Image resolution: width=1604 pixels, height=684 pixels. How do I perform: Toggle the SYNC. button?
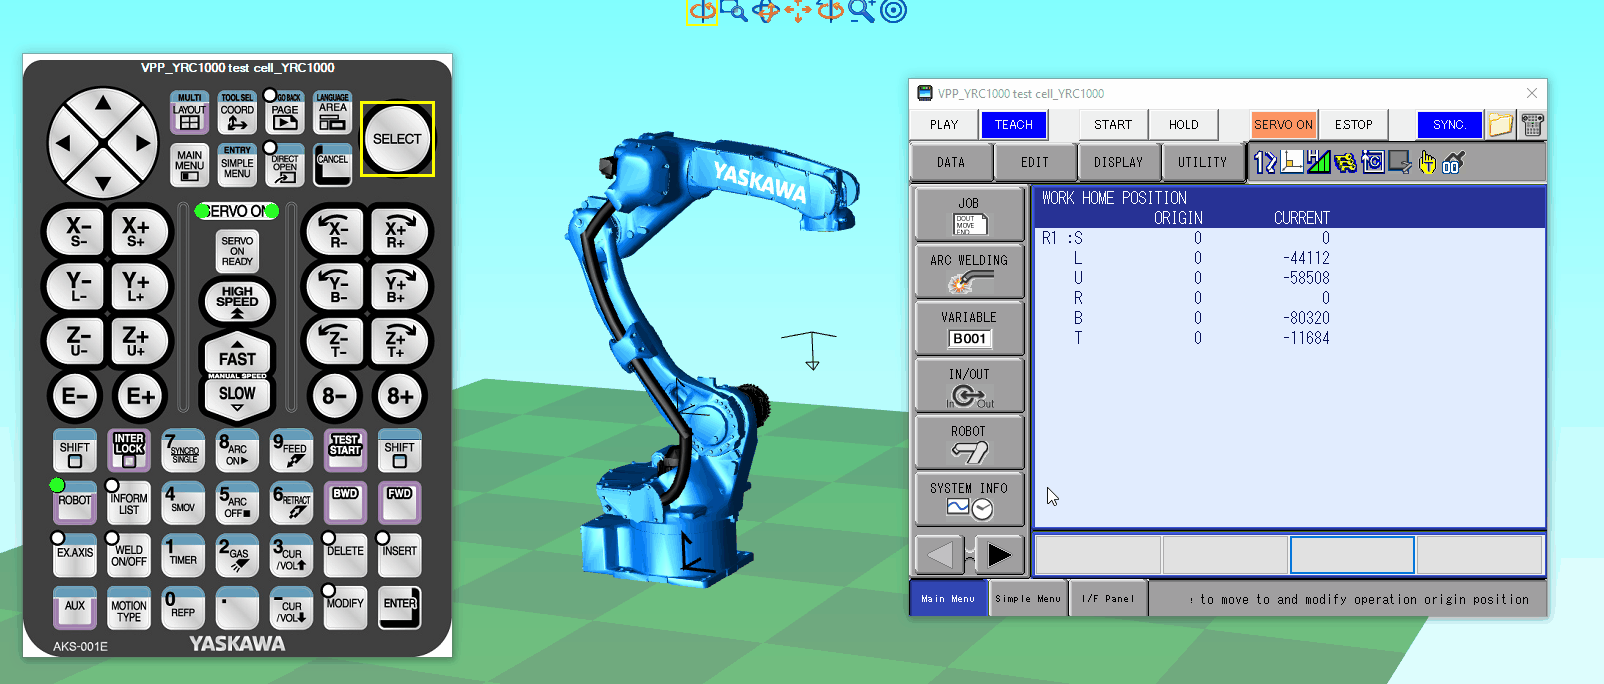[1449, 125]
